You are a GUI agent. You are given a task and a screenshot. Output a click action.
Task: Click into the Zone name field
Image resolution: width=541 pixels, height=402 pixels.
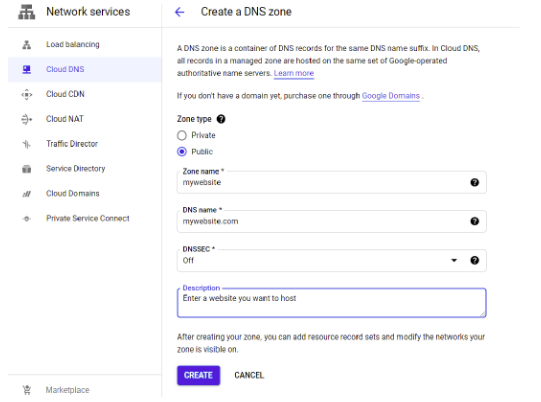tap(331, 183)
